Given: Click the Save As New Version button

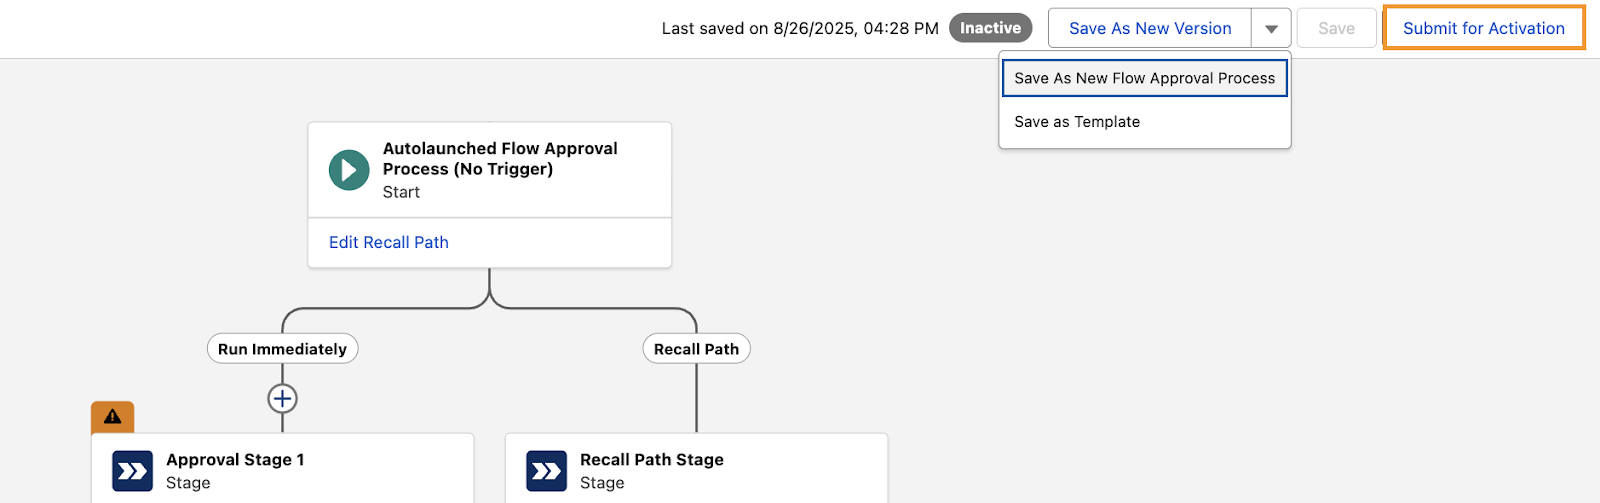Looking at the screenshot, I should [x=1149, y=29].
